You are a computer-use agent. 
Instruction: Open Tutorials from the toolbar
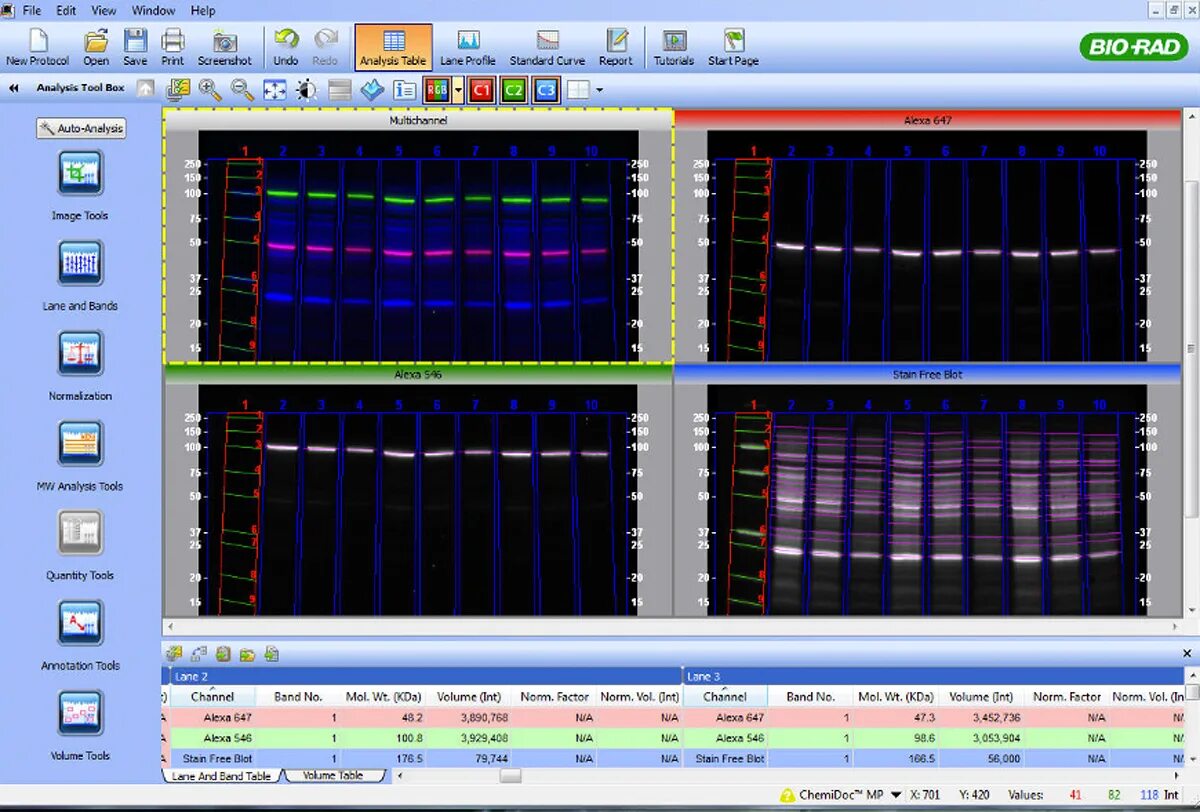click(674, 46)
